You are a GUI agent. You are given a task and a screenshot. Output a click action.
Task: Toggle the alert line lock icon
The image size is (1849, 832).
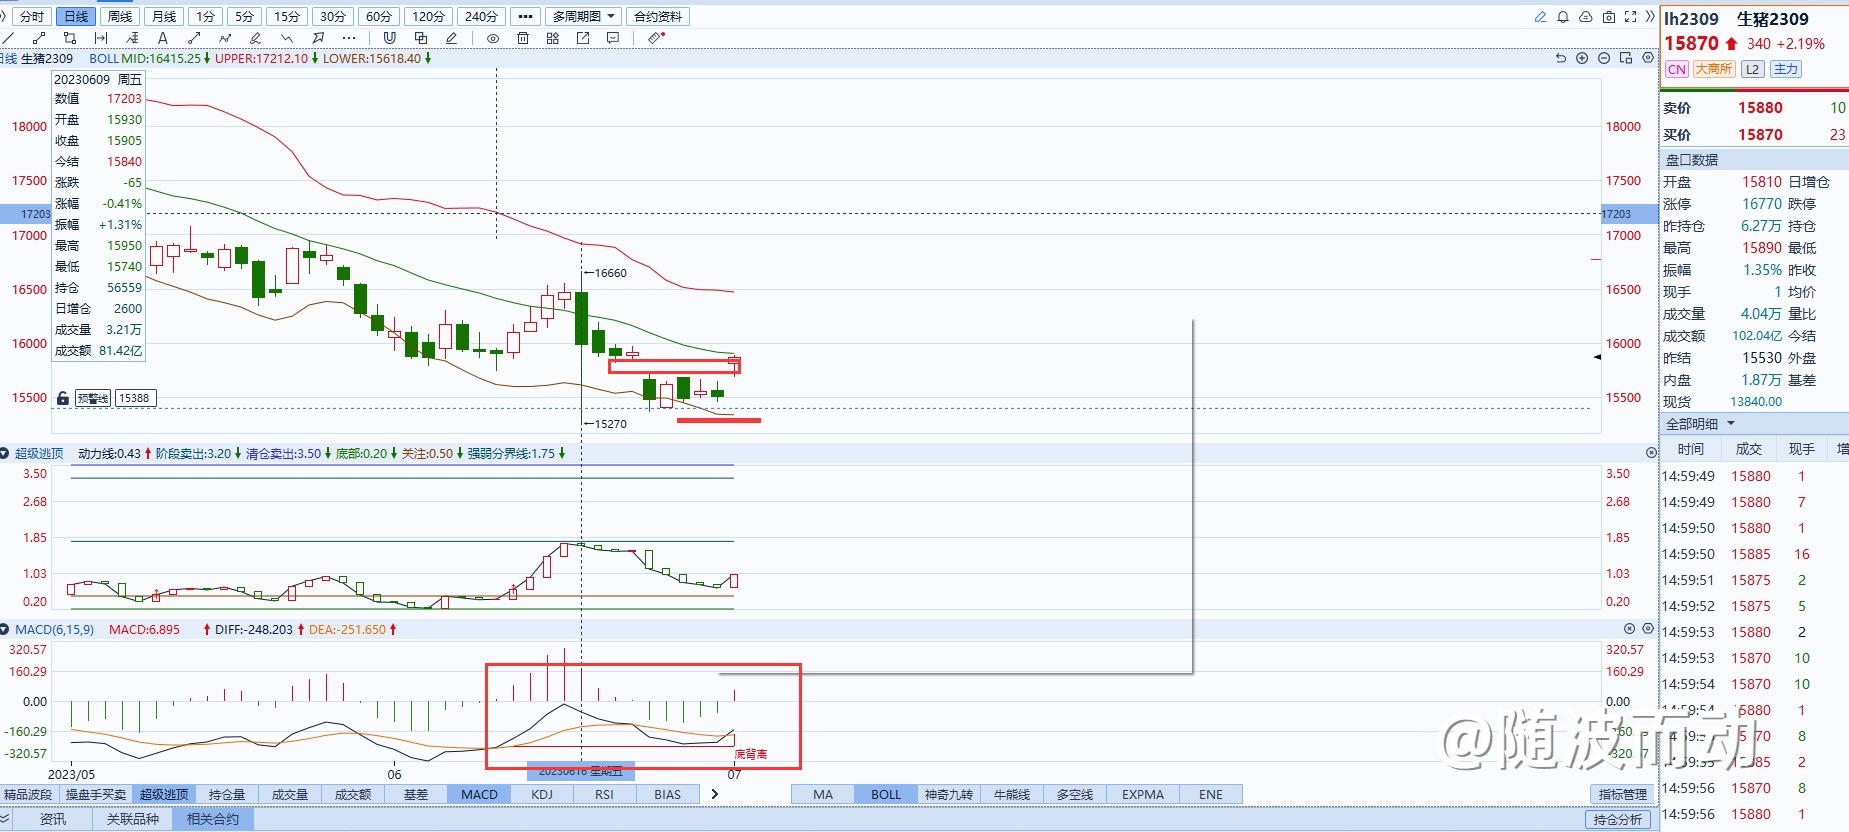[x=63, y=398]
